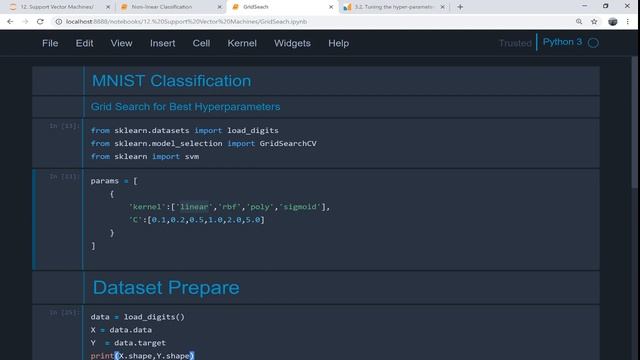Open the Kernel menu
The image size is (640, 360).
(x=242, y=43)
